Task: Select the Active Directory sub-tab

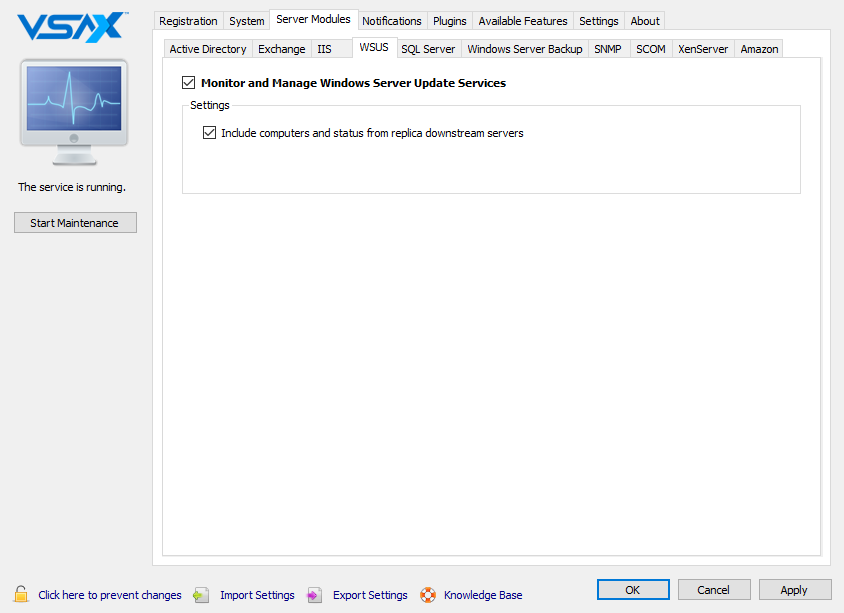Action: (208, 49)
